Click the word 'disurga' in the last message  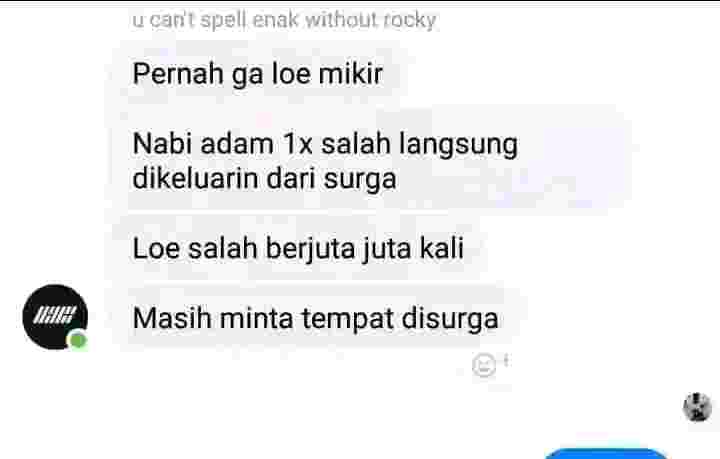(450, 319)
